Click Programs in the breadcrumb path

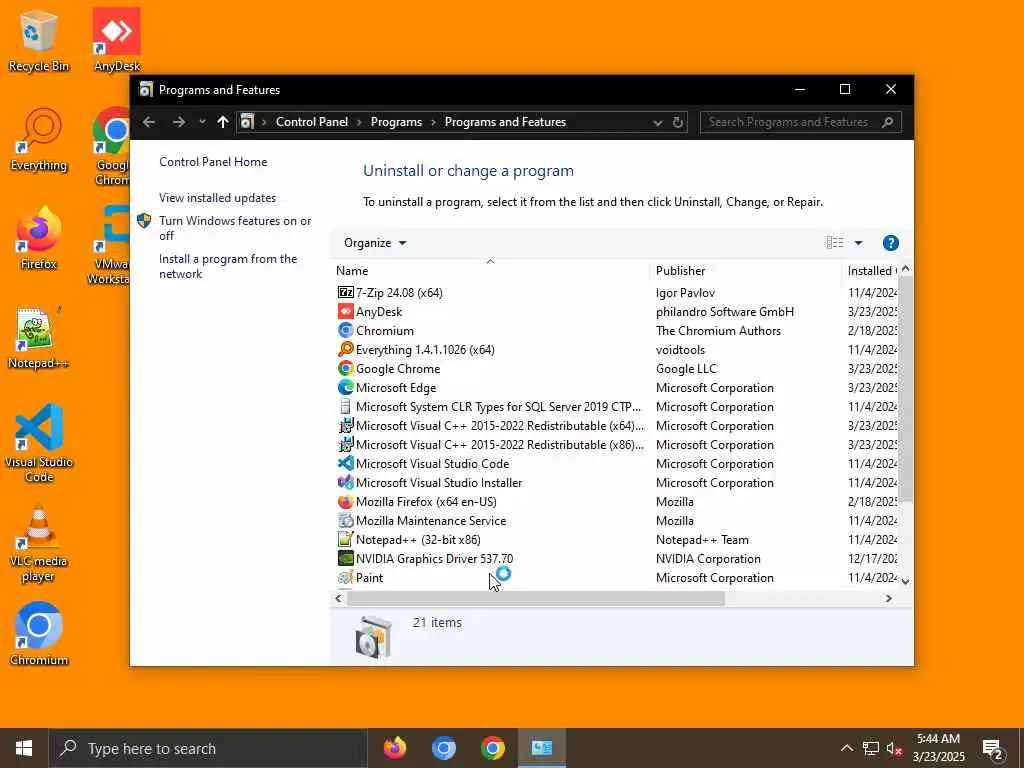coord(396,122)
